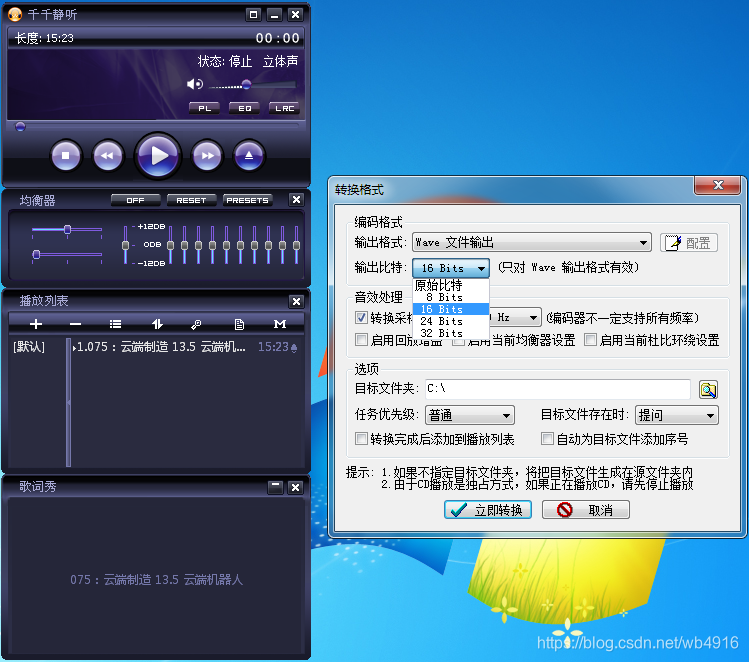Open playlist sort icon
This screenshot has height=662, width=749.
tap(157, 324)
